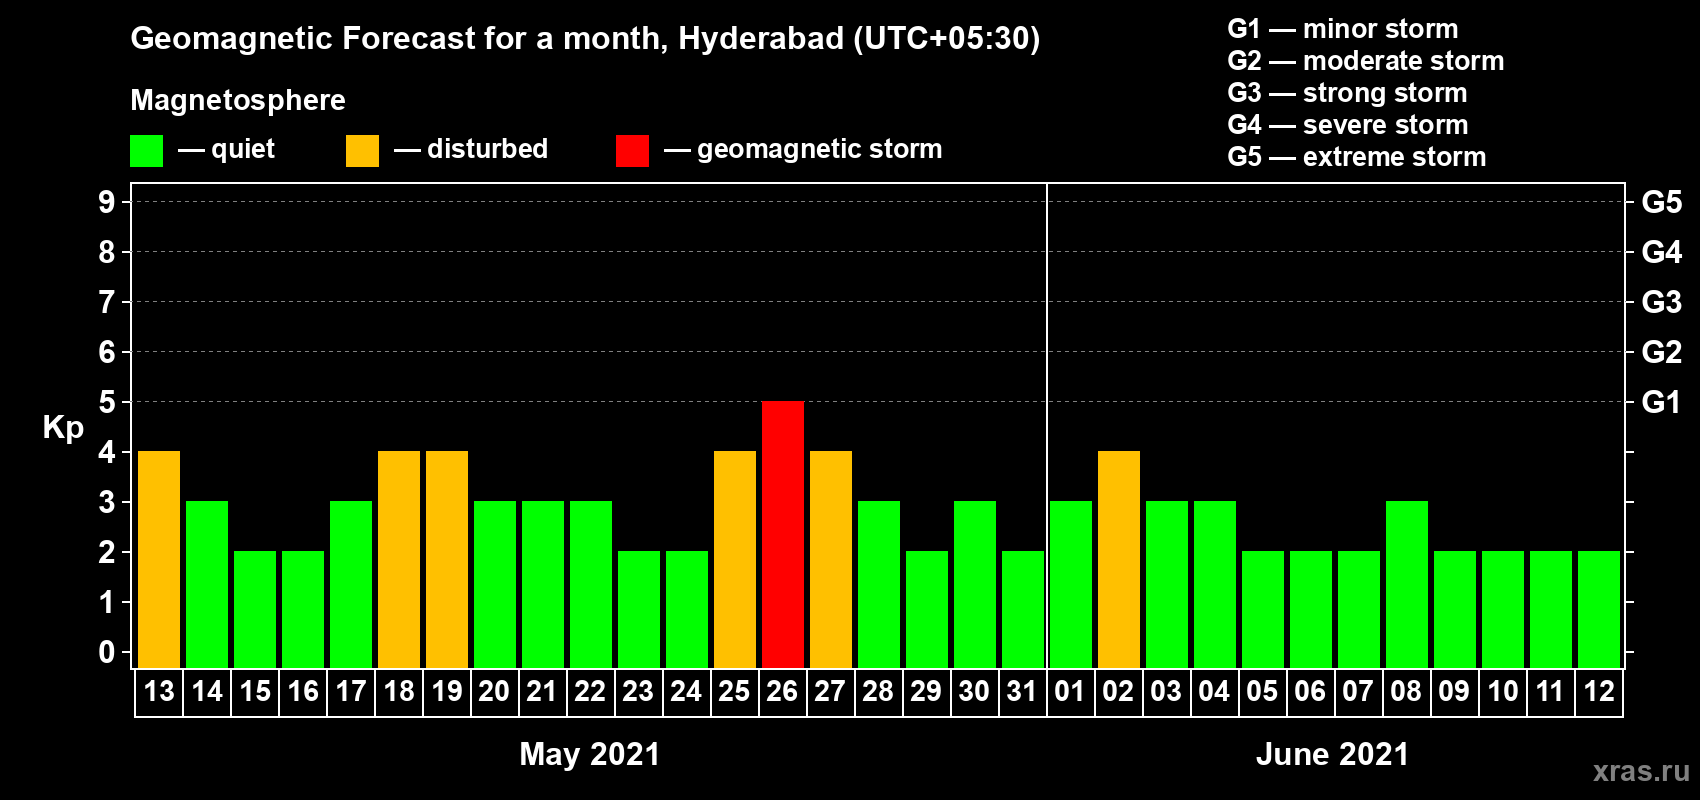Click the '— geomagnetic storm' legend text
The image size is (1700, 800).
point(803,149)
